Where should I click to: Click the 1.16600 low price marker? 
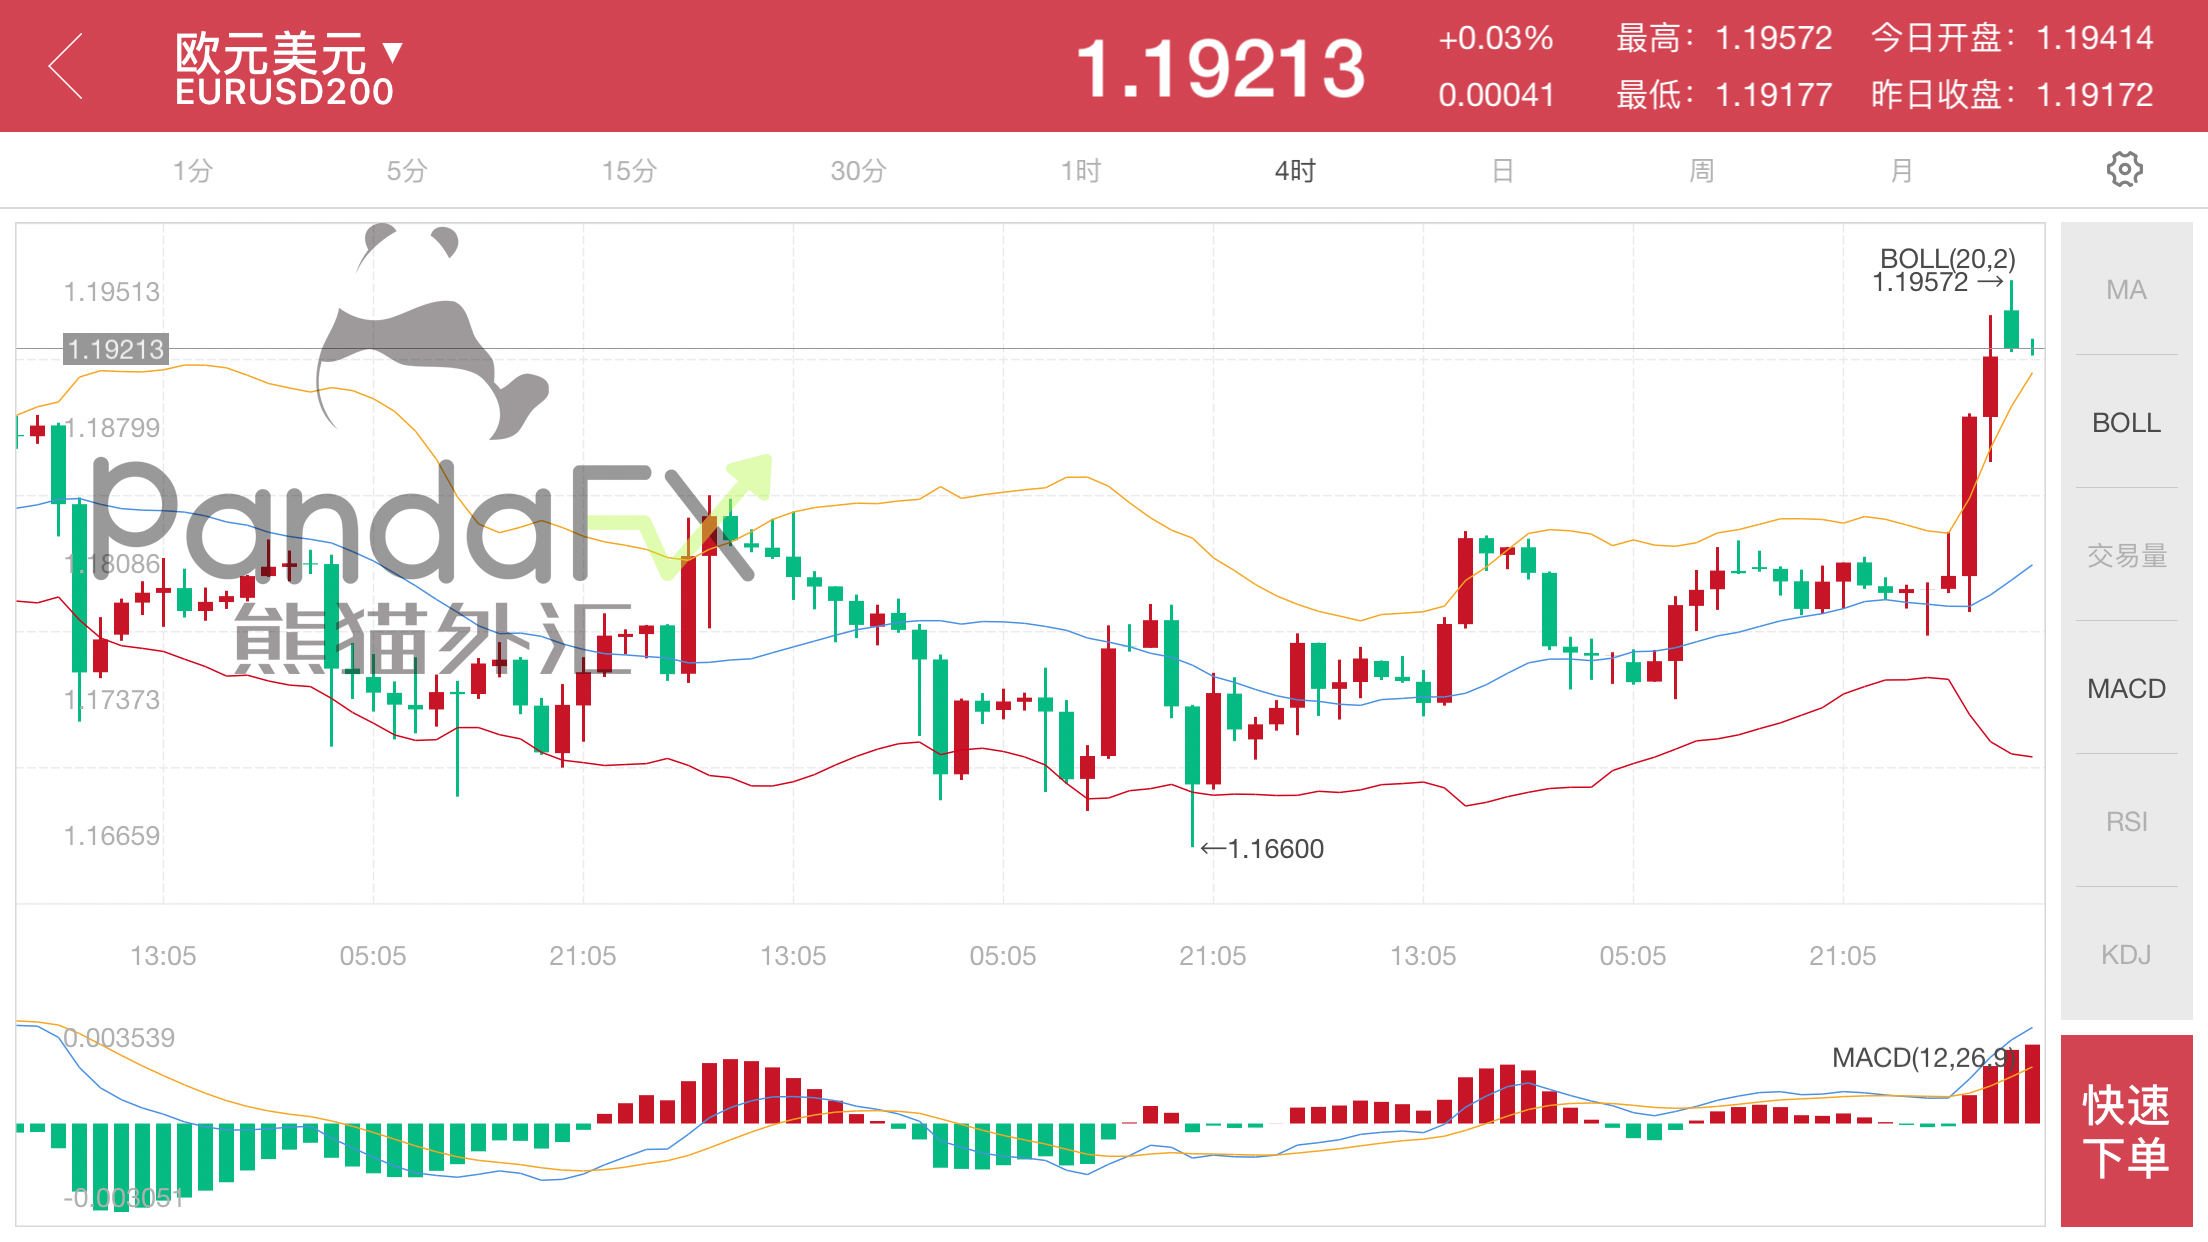[x=1262, y=849]
